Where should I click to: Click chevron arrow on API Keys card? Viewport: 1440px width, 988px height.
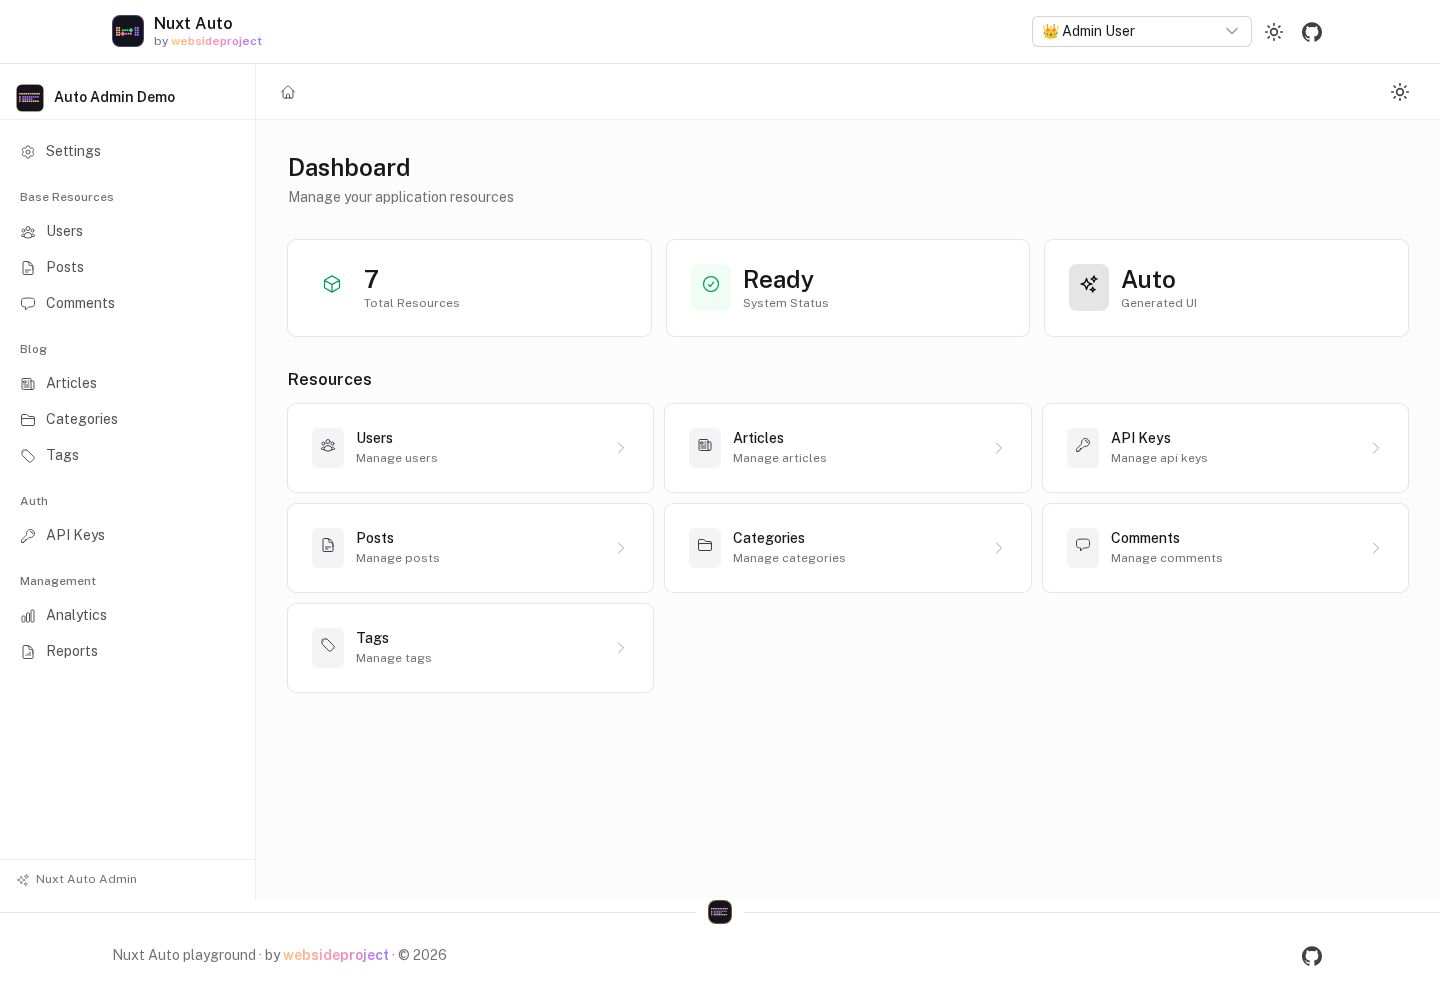(1376, 448)
